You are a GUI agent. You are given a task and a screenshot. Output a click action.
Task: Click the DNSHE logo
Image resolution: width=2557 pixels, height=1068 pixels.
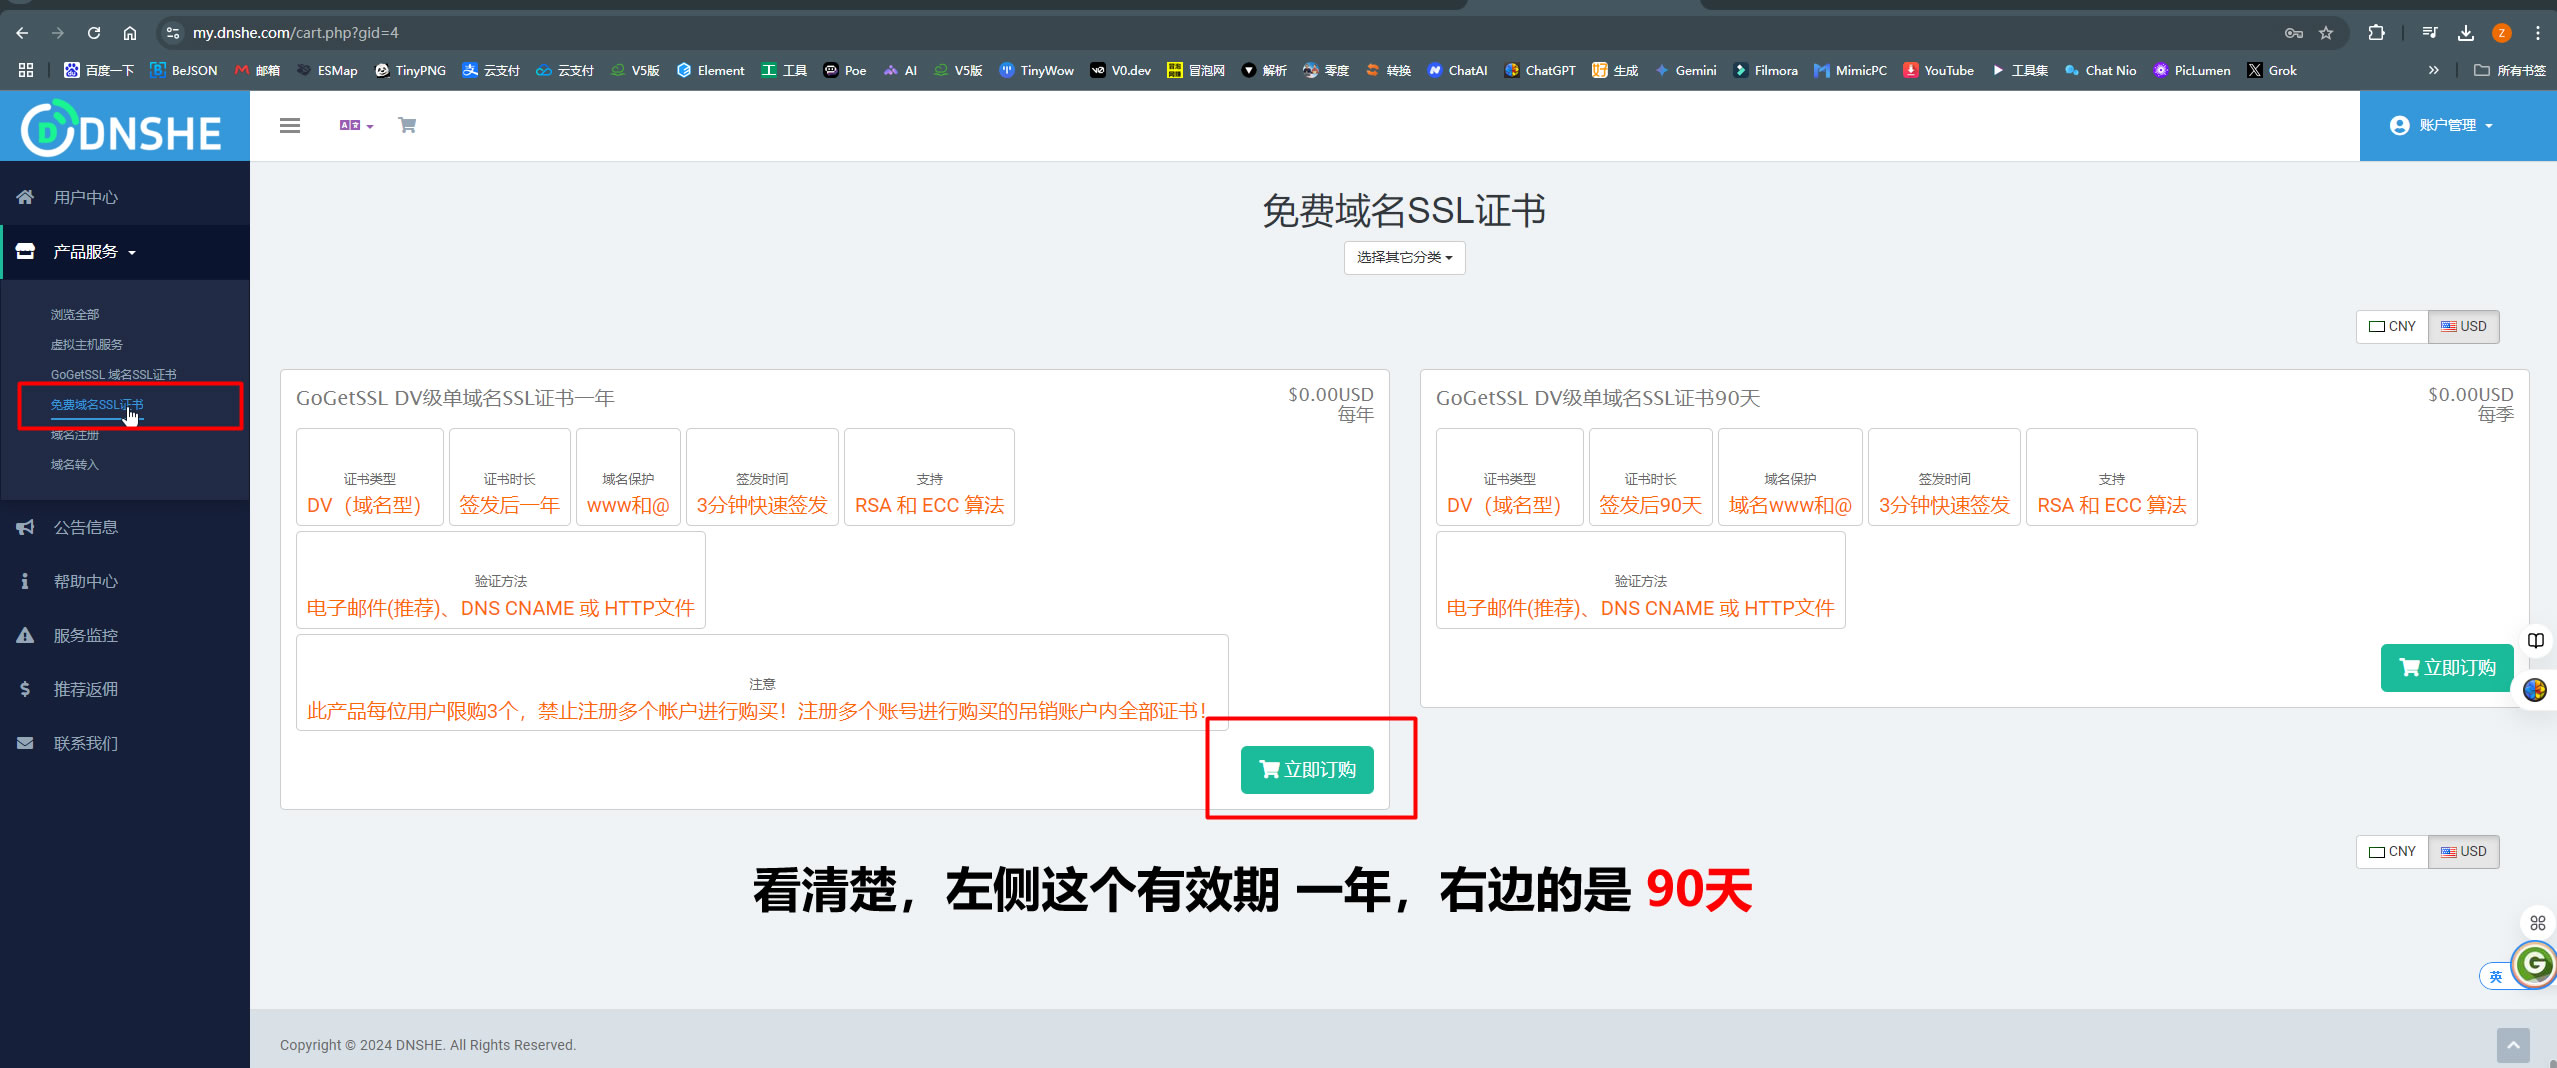122,128
